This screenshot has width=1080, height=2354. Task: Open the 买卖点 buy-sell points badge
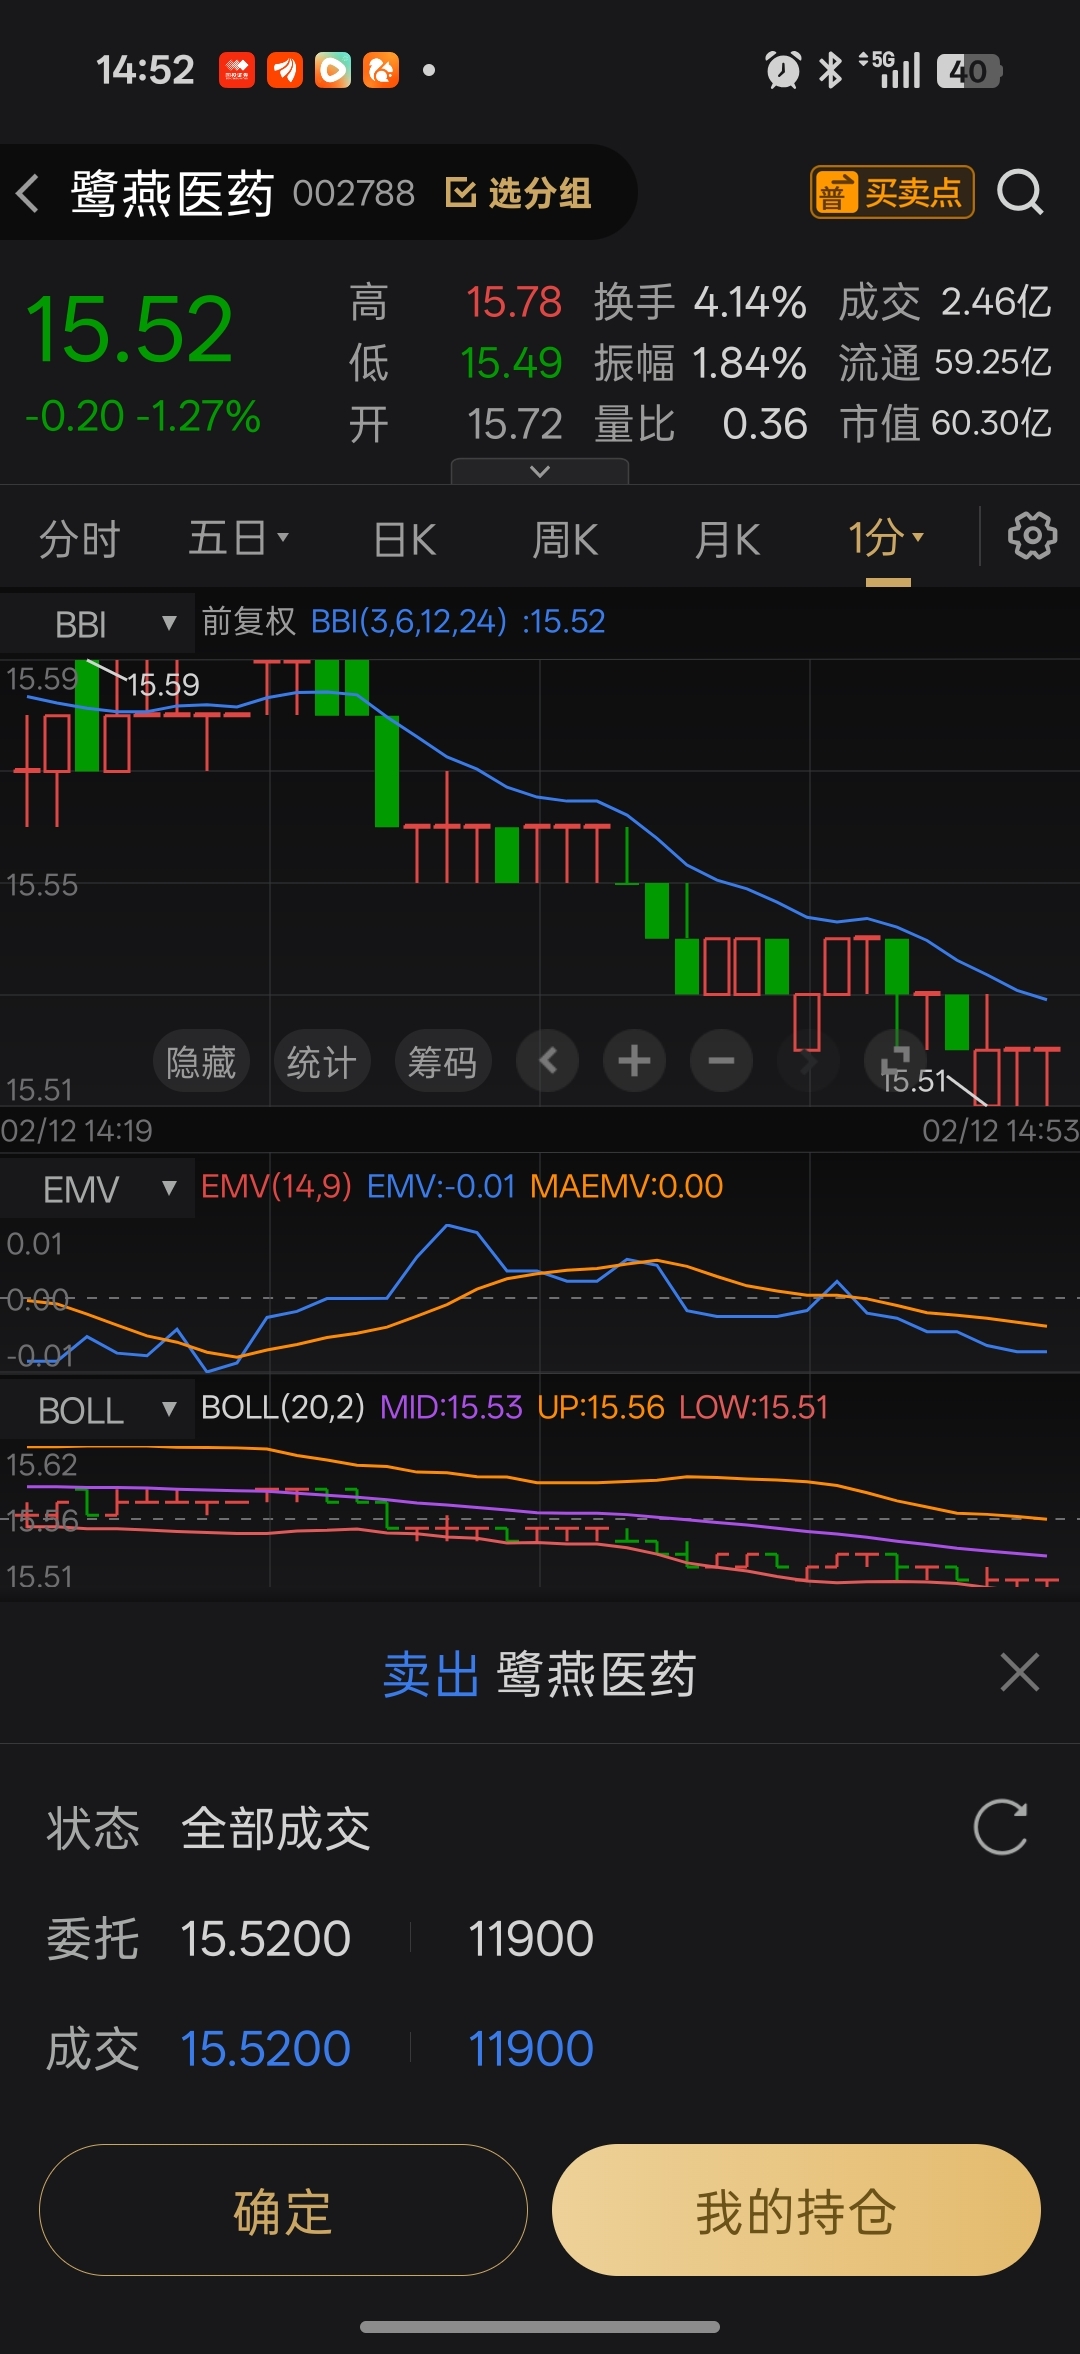pos(891,192)
